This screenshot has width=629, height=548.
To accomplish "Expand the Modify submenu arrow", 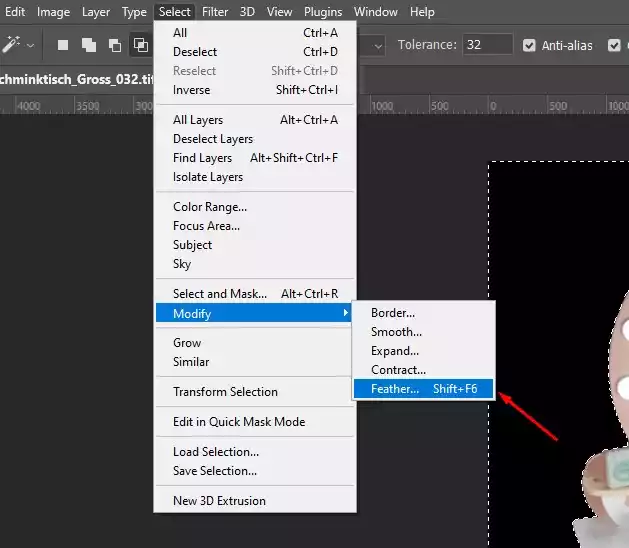I will [x=346, y=314].
